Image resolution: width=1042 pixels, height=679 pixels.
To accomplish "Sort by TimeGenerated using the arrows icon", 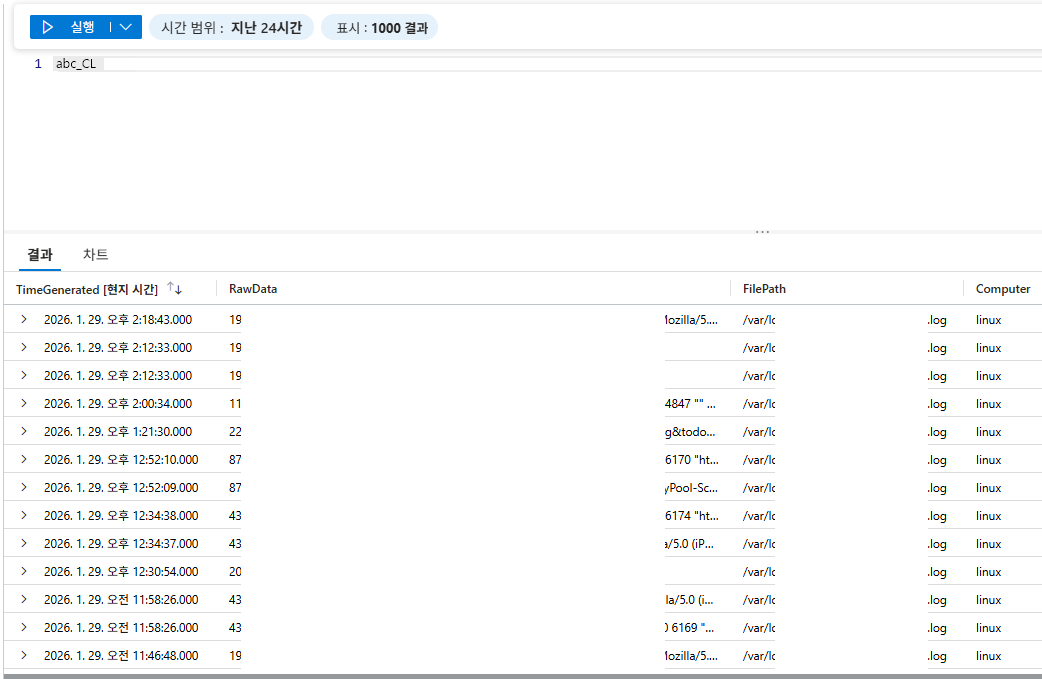I will point(174,288).
